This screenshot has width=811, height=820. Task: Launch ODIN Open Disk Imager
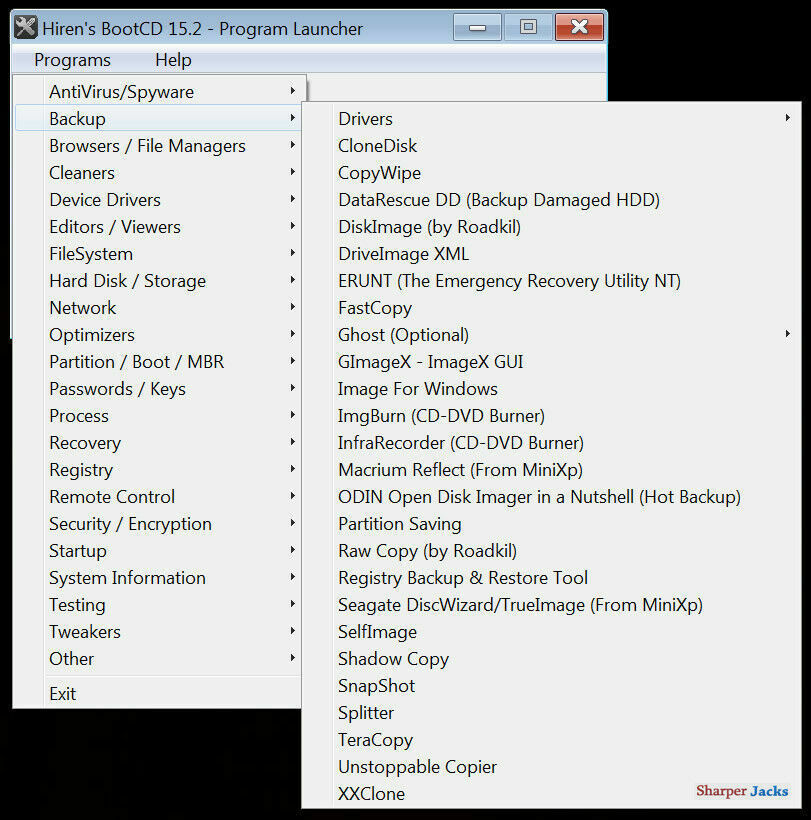click(552, 497)
